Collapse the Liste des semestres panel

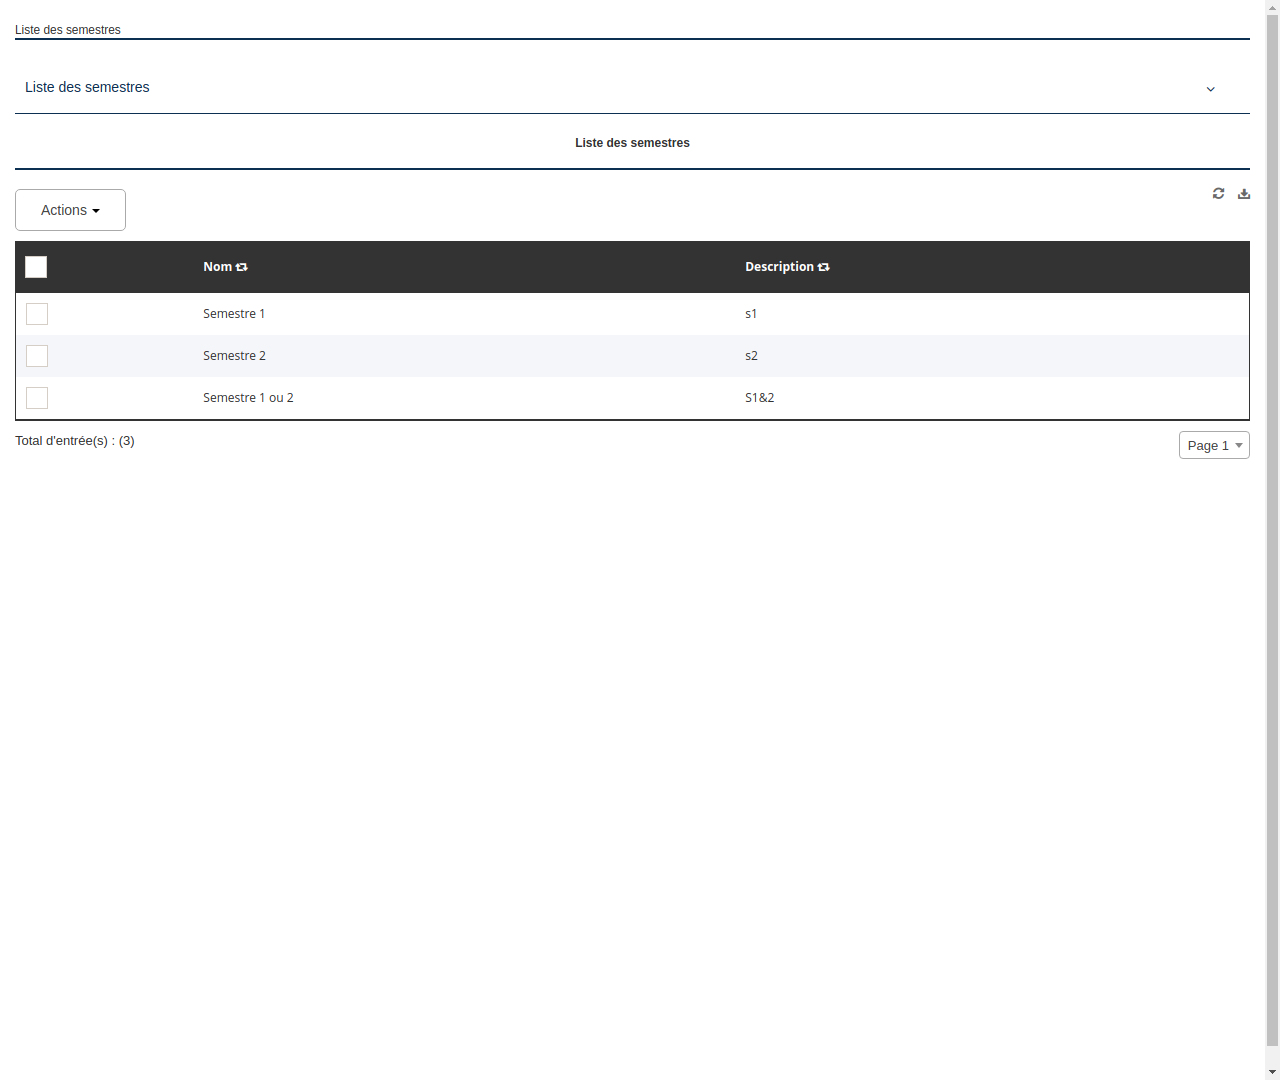coord(1210,89)
